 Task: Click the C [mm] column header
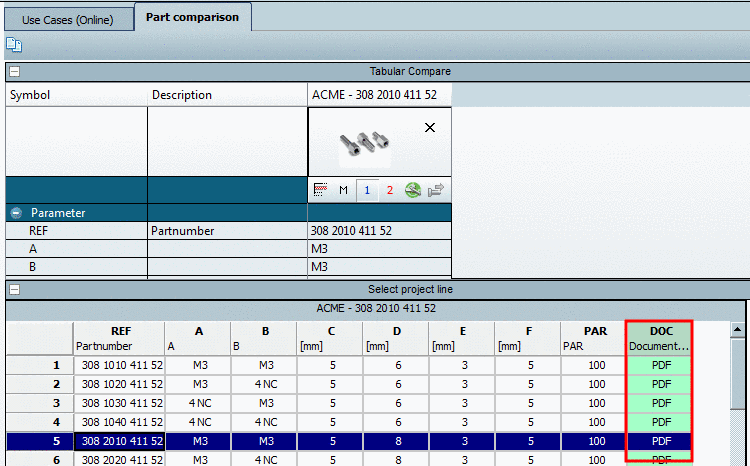click(x=329, y=338)
